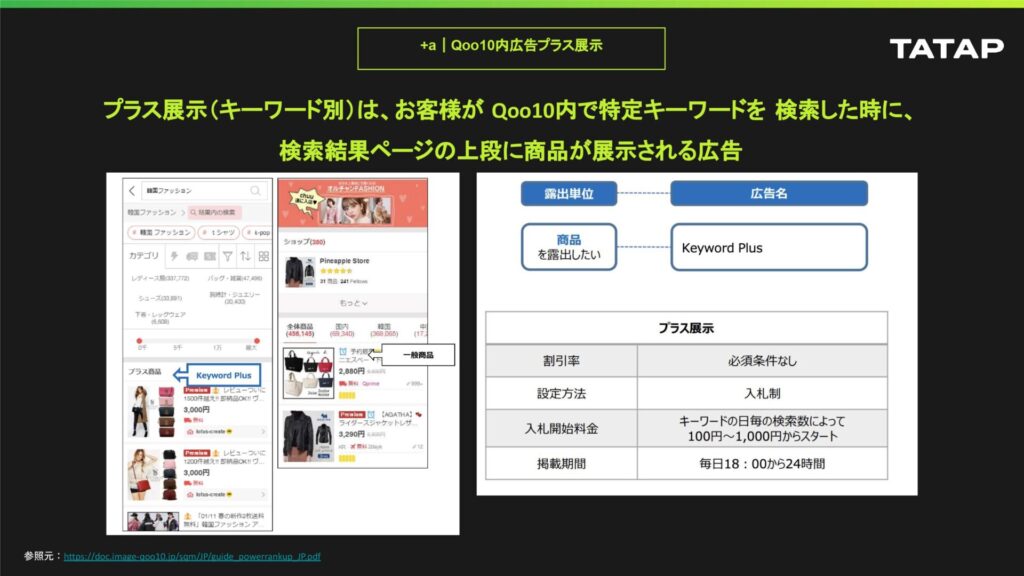Click the magnifier icon in the 韓国ファッション search box

click(255, 191)
